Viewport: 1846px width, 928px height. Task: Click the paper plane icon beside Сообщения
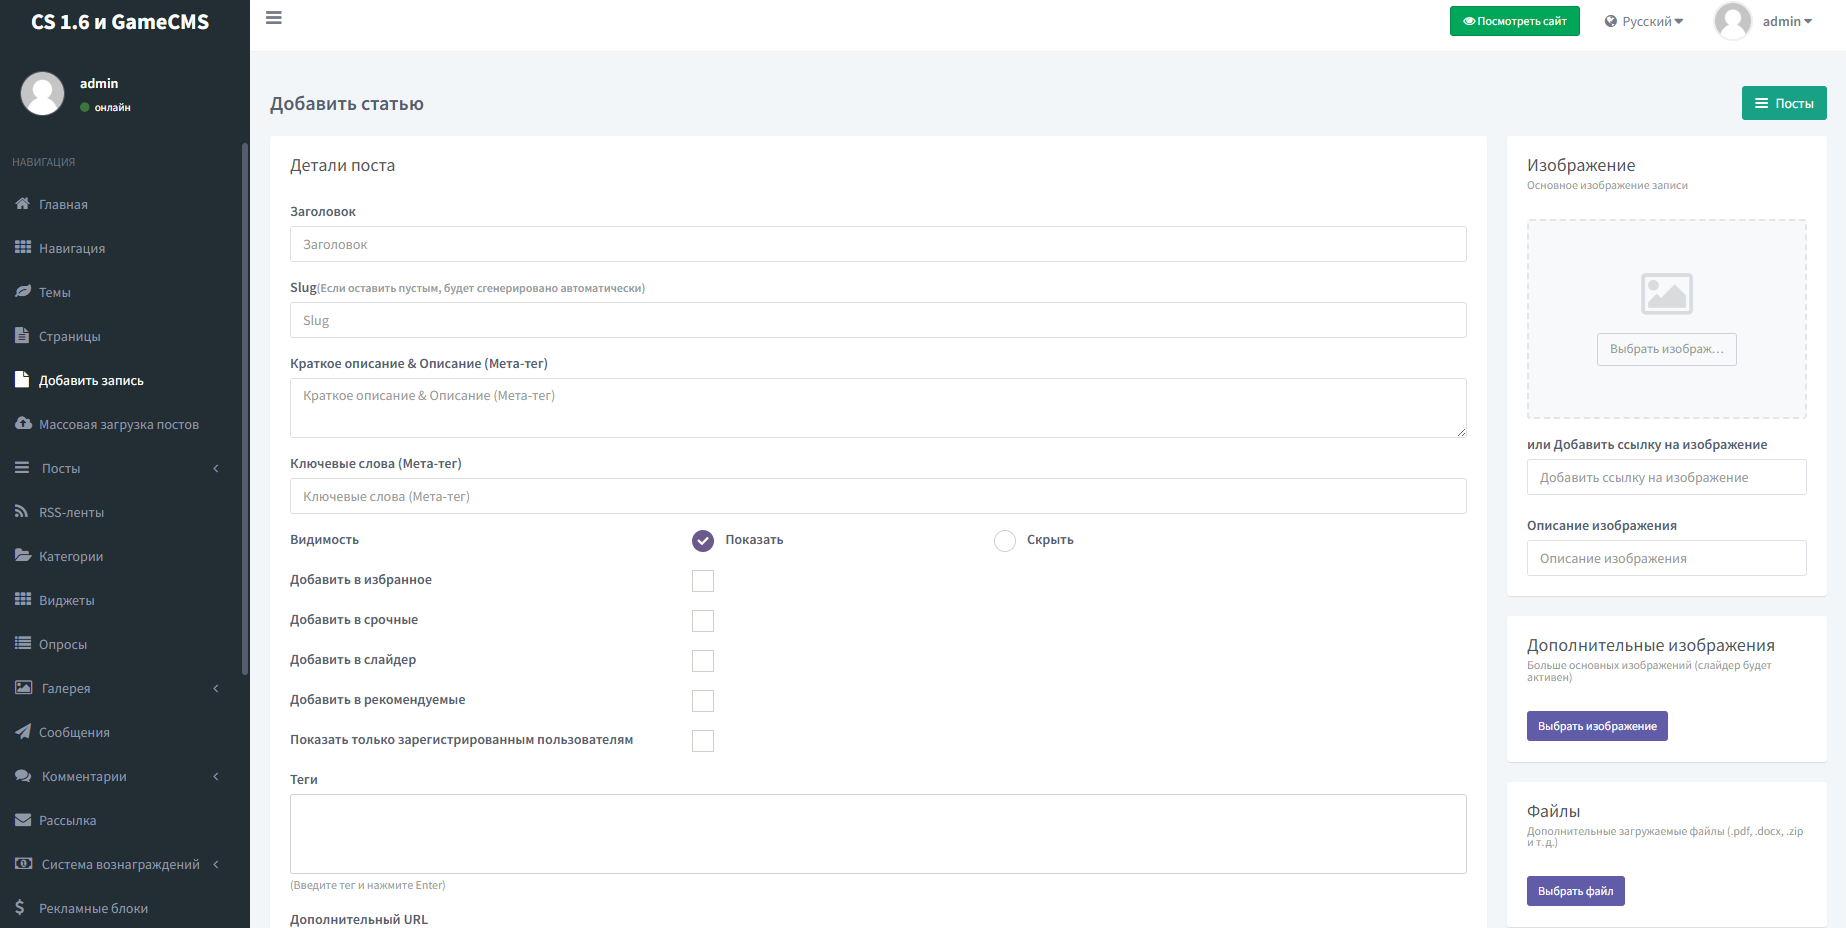22,732
